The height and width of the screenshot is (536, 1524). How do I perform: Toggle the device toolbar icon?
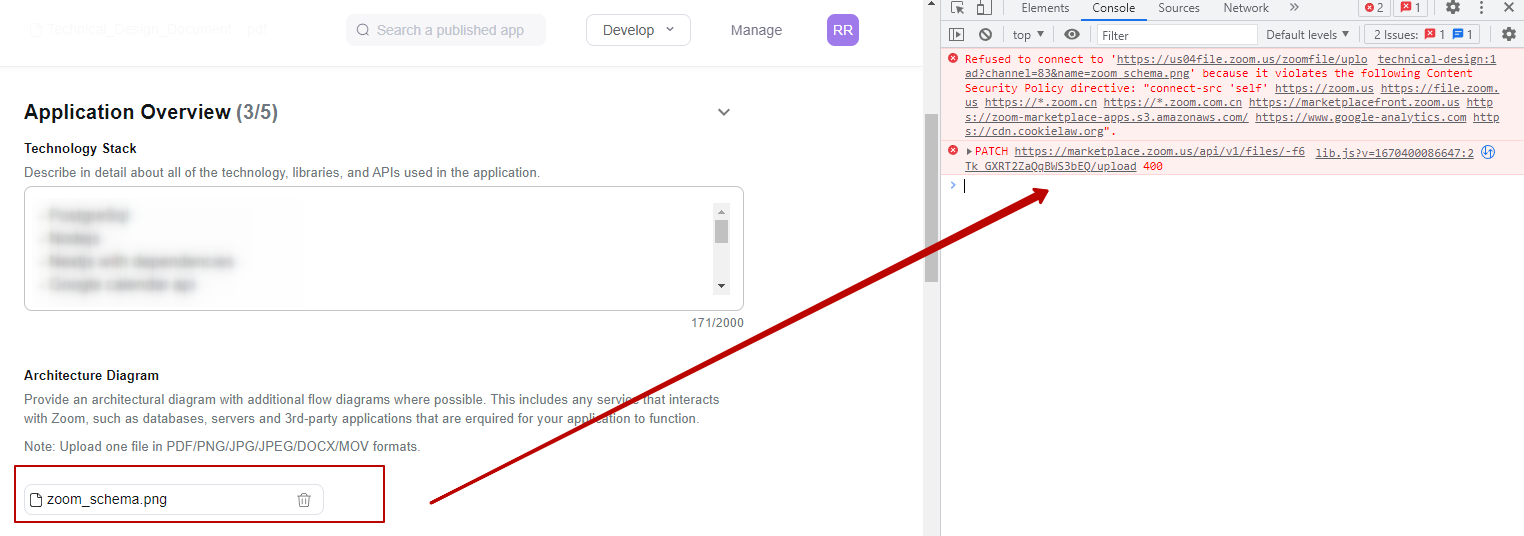[984, 8]
